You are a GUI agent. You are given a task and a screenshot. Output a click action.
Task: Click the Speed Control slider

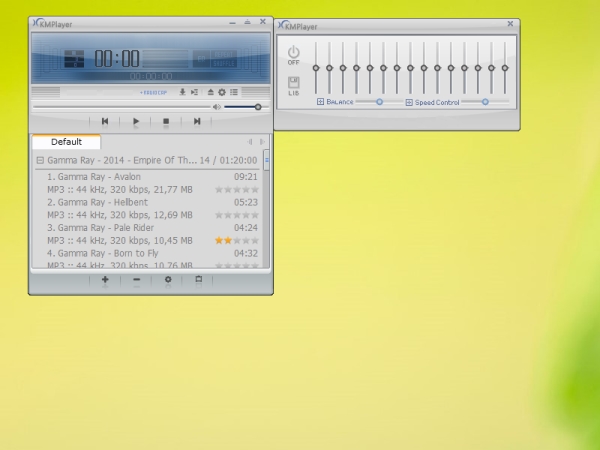coord(485,102)
